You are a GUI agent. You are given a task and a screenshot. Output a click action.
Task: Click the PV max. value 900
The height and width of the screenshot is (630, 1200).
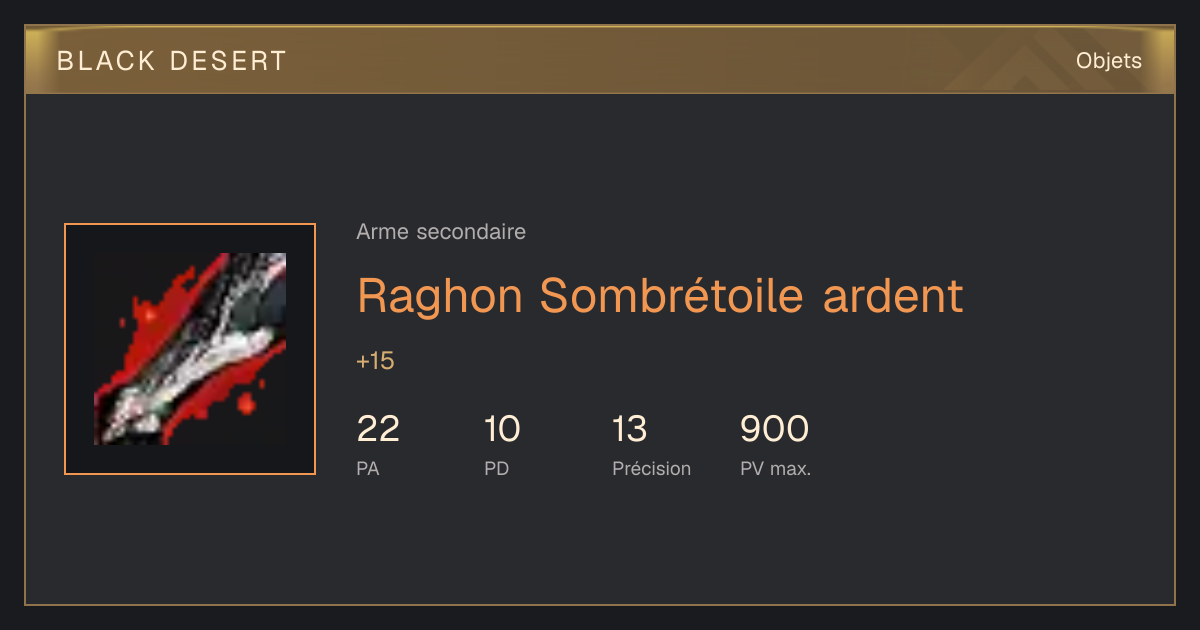click(x=774, y=429)
